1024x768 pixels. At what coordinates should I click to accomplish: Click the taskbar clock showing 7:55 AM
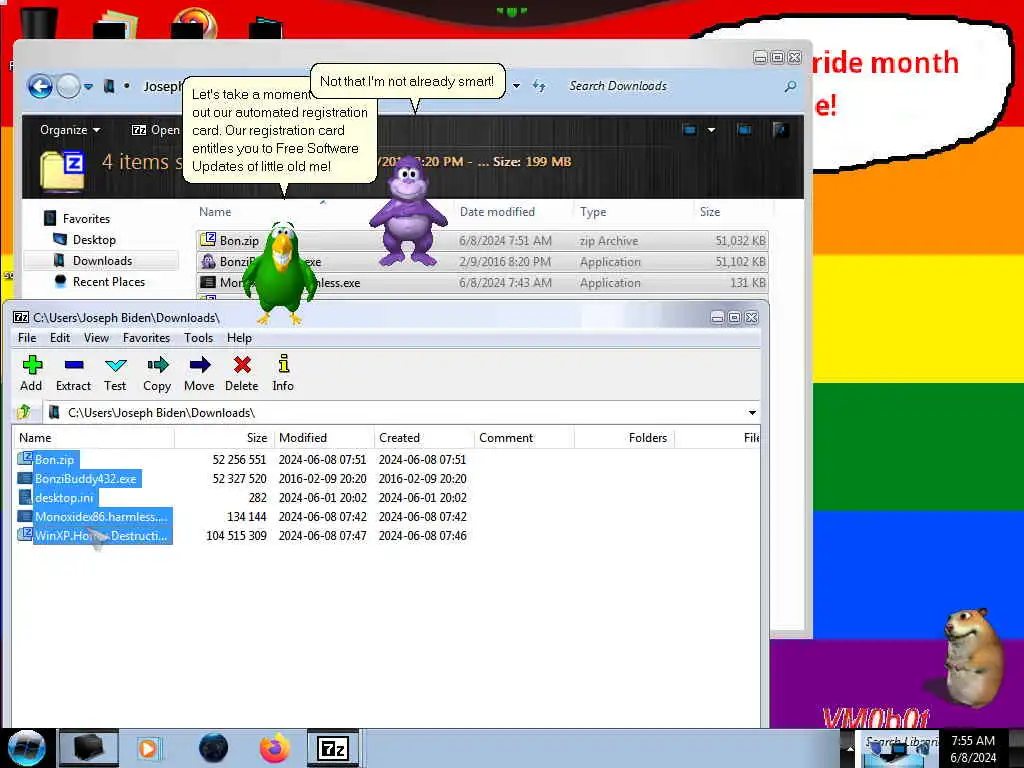[973, 749]
